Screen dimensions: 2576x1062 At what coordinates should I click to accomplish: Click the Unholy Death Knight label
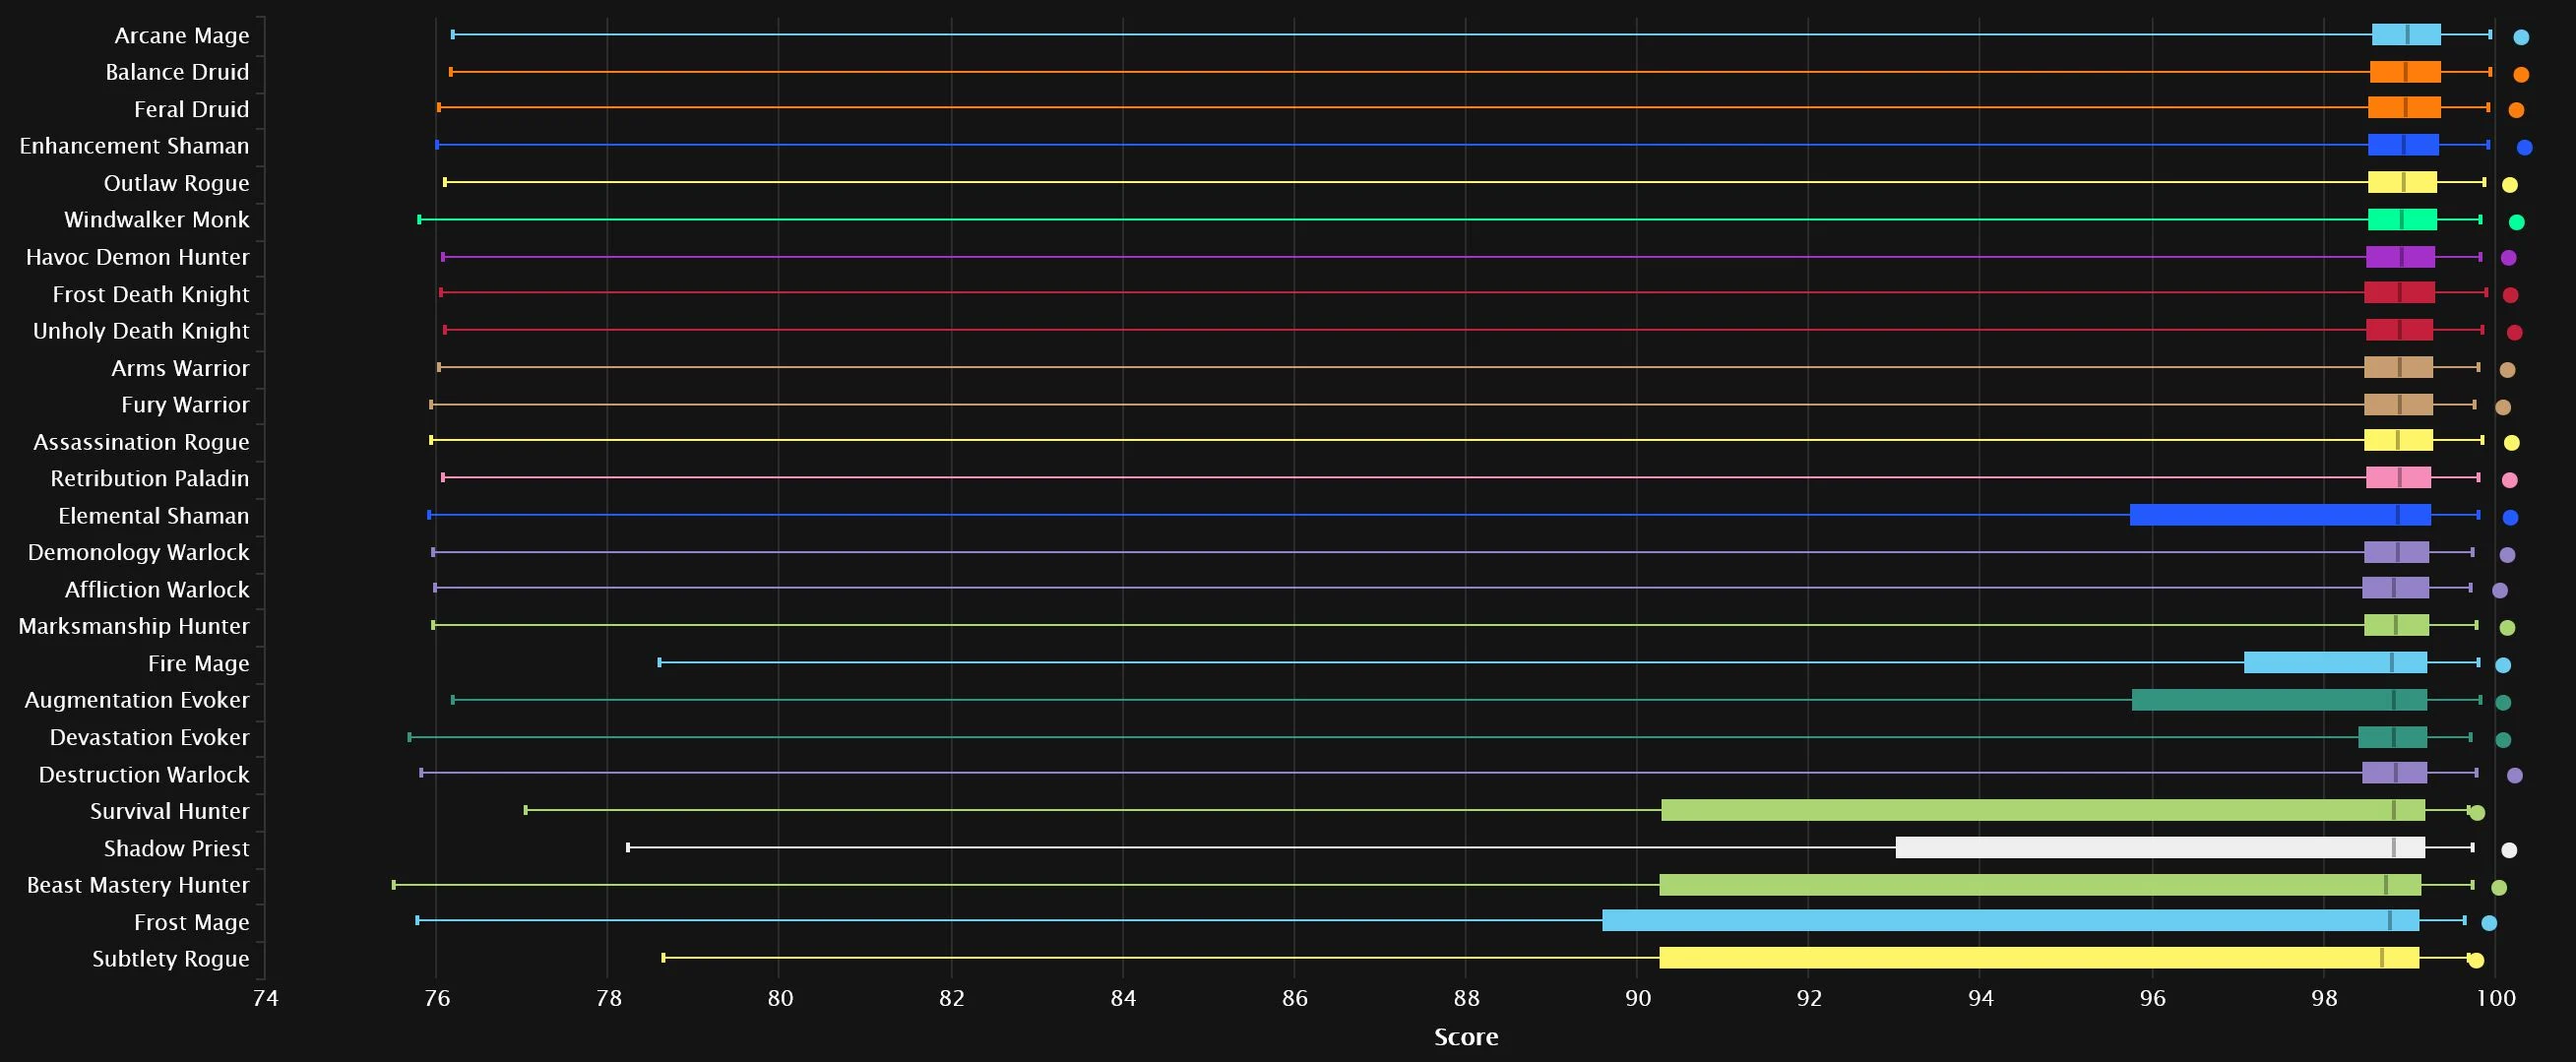click(x=141, y=331)
